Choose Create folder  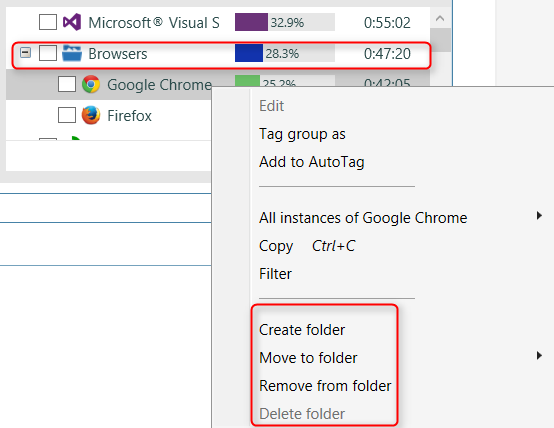click(302, 330)
